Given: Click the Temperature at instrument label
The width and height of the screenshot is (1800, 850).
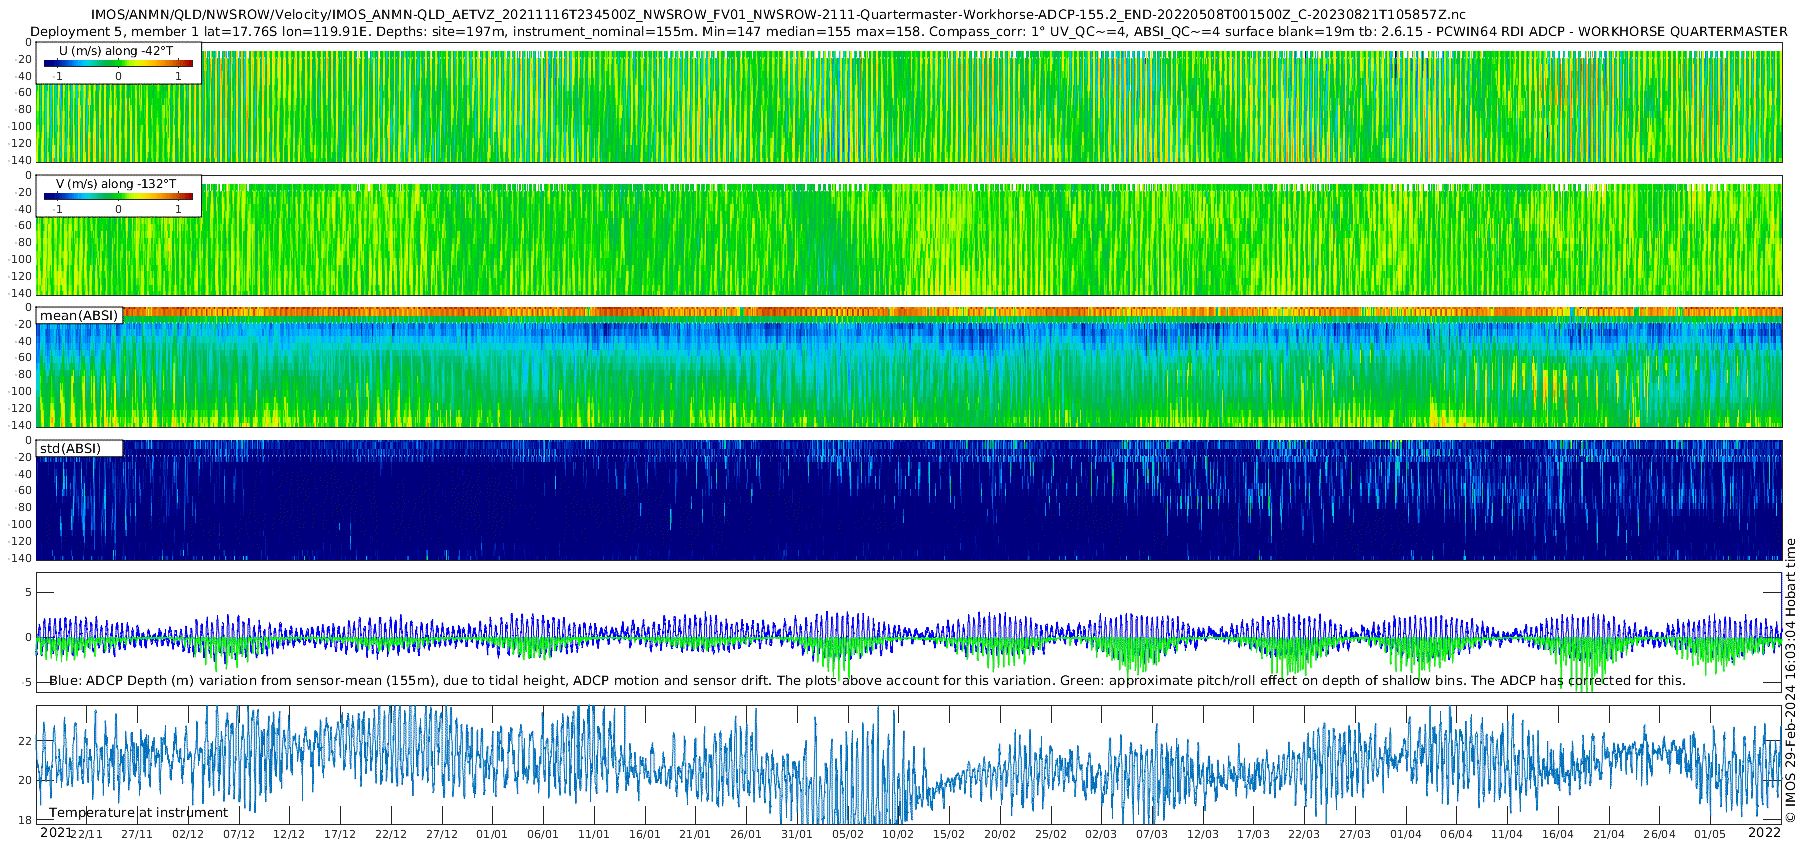Looking at the screenshot, I should [138, 812].
